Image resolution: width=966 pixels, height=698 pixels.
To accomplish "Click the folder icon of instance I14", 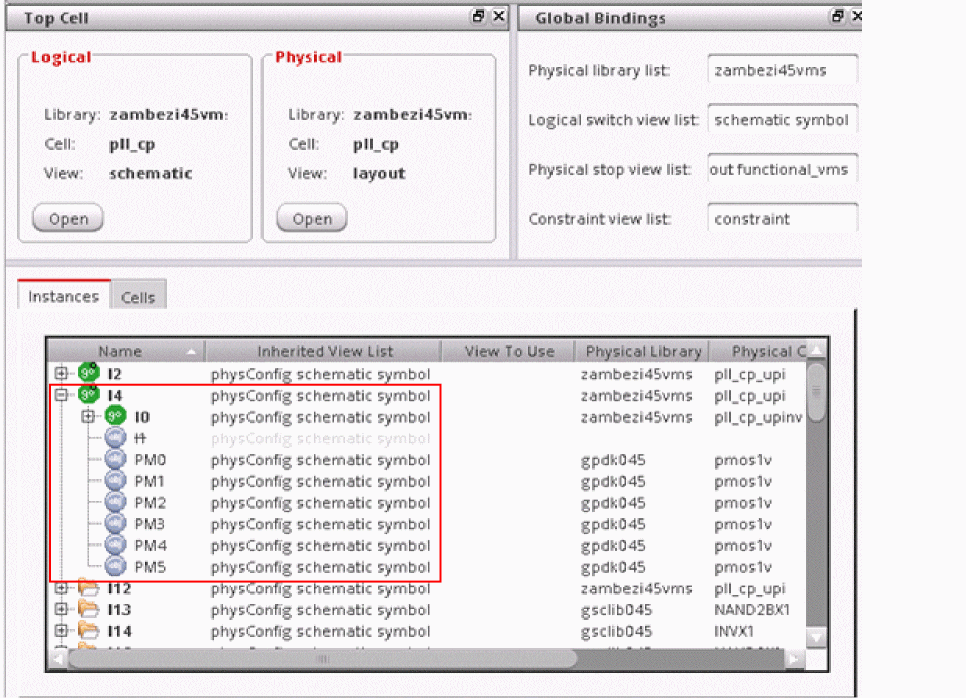I will (89, 631).
